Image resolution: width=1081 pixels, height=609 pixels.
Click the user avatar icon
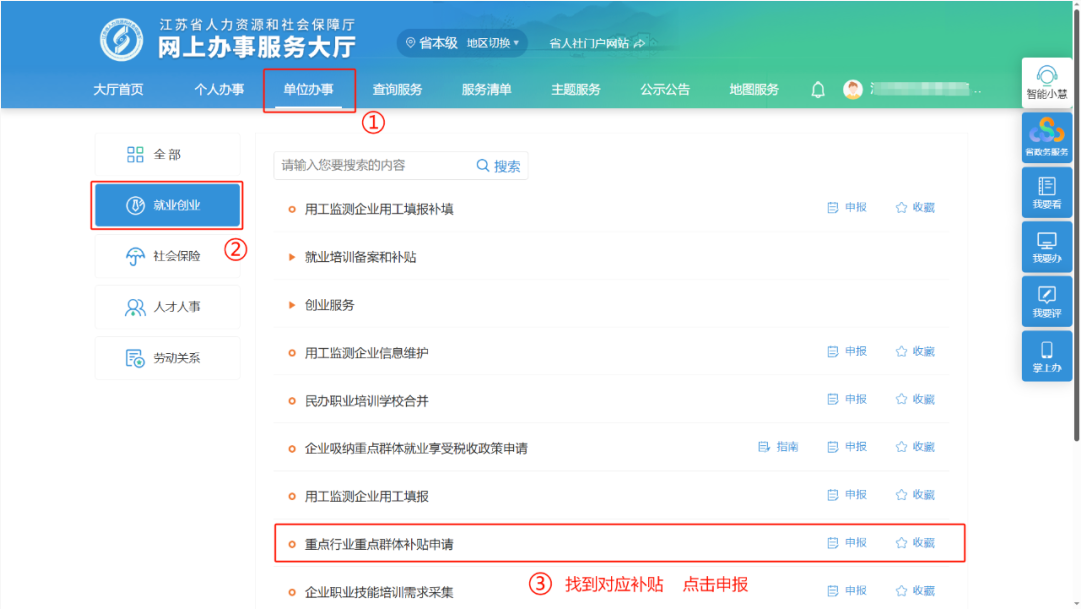coord(852,90)
